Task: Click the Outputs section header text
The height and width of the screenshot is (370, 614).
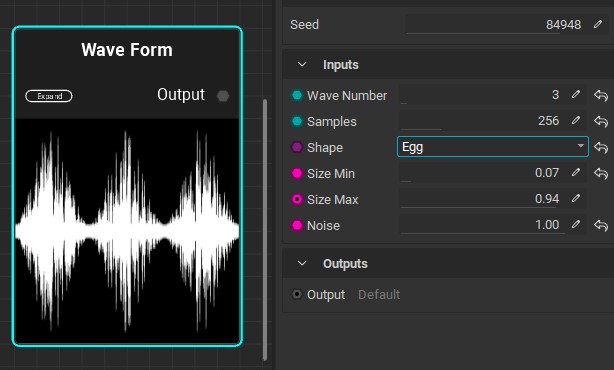Action: click(x=345, y=264)
